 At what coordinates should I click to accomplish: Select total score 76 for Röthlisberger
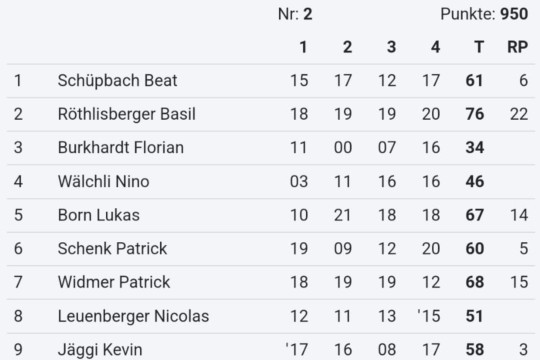click(475, 114)
